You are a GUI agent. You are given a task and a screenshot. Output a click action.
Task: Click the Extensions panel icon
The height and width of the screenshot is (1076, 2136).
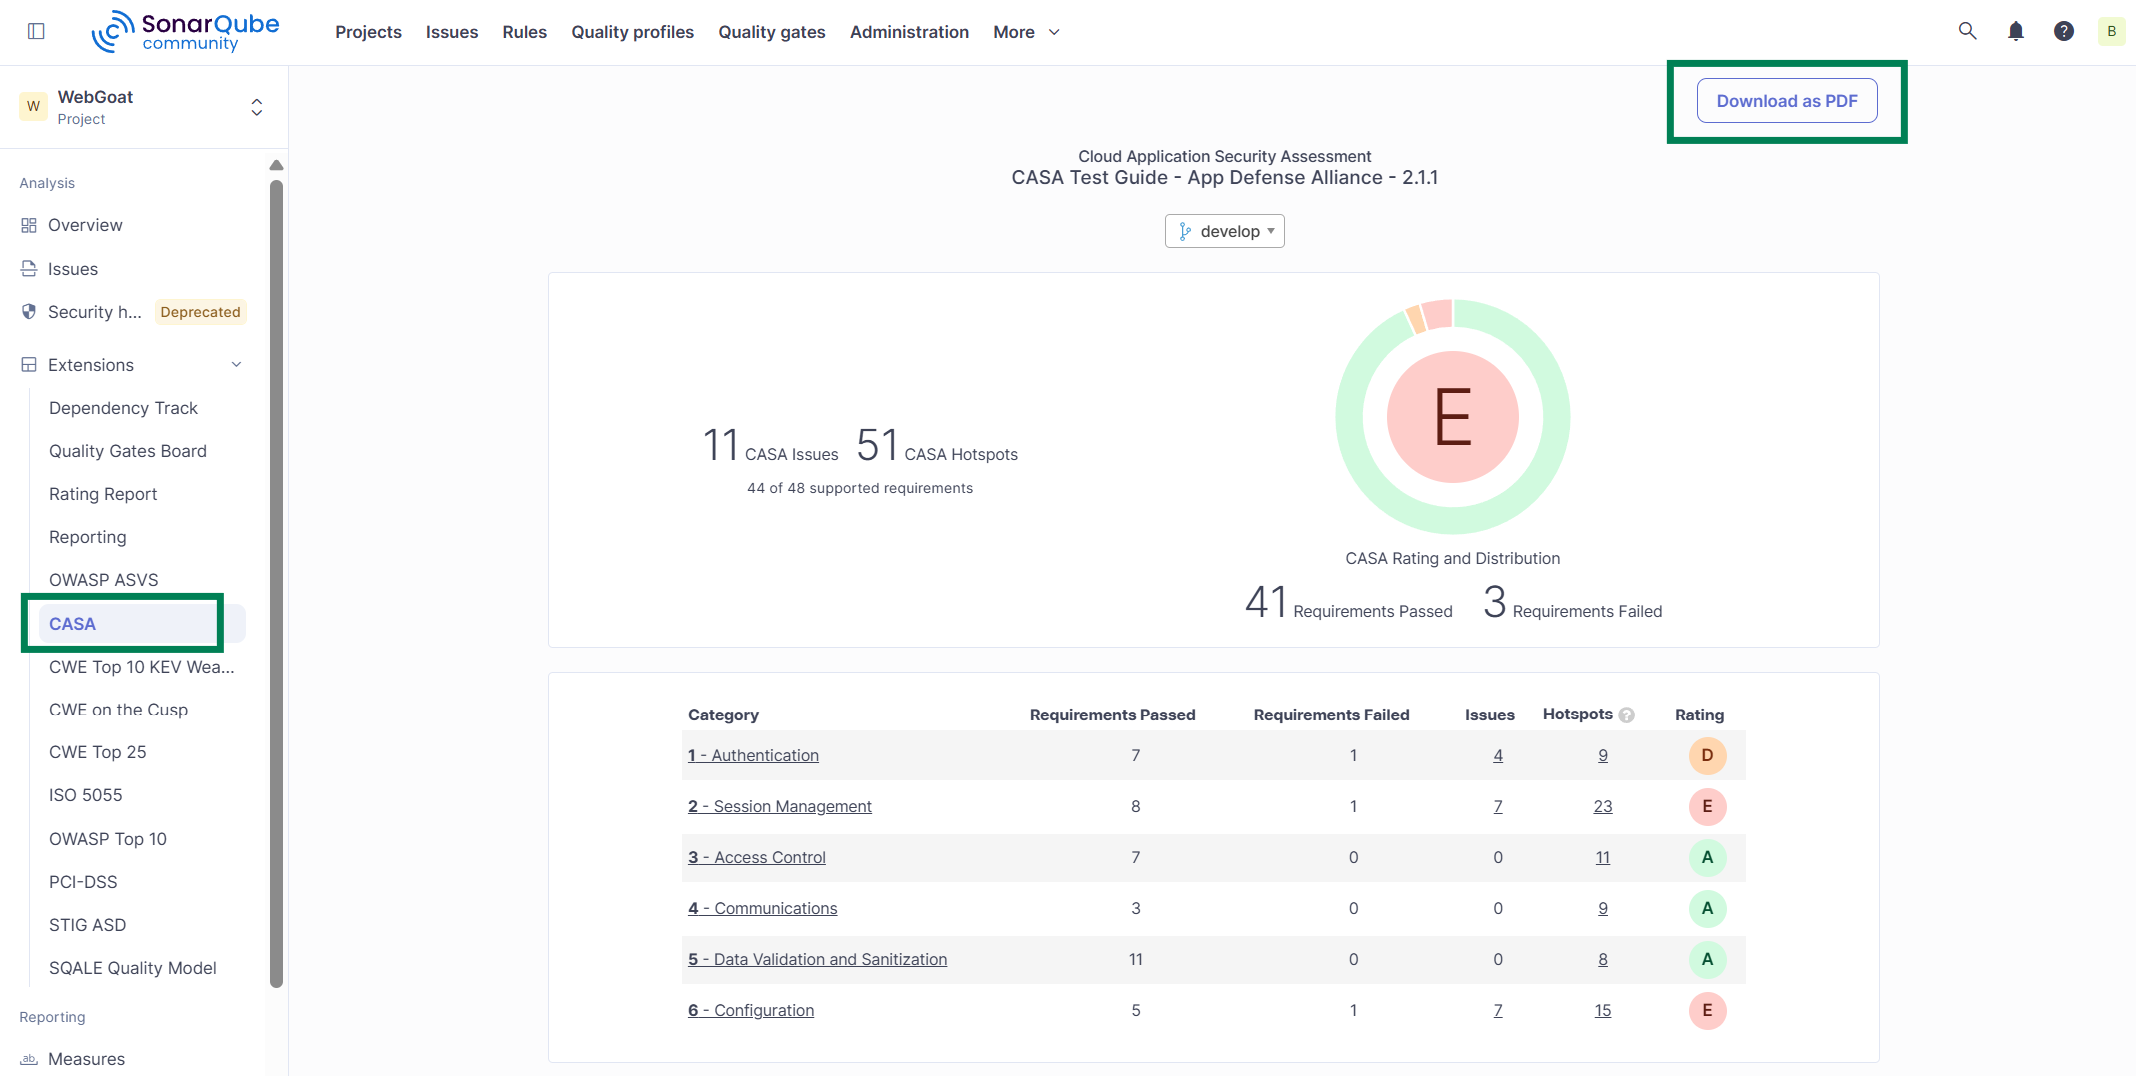[29, 365]
